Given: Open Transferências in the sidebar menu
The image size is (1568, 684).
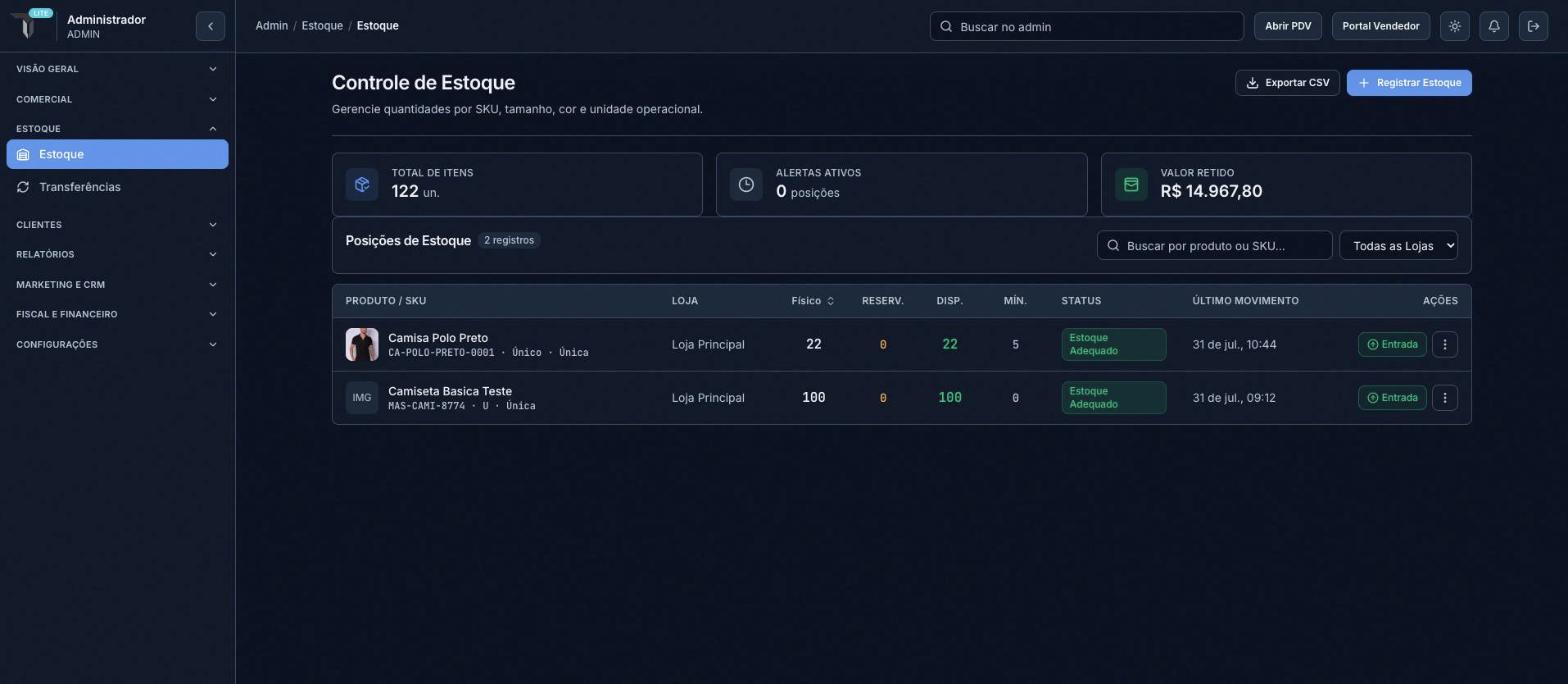Looking at the screenshot, I should (x=117, y=187).
